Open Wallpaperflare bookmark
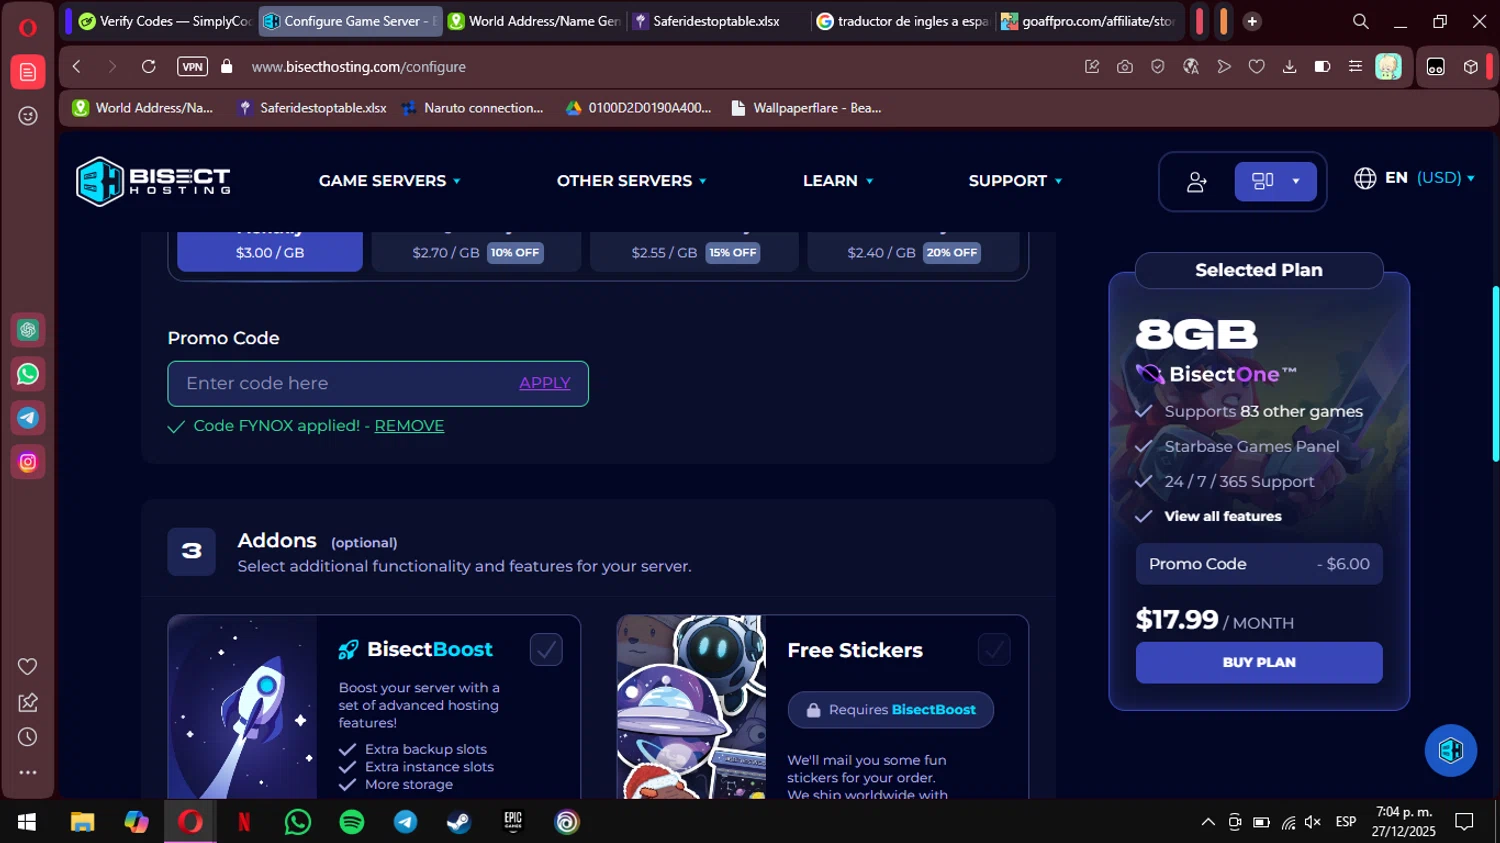The width and height of the screenshot is (1500, 843). [x=806, y=108]
